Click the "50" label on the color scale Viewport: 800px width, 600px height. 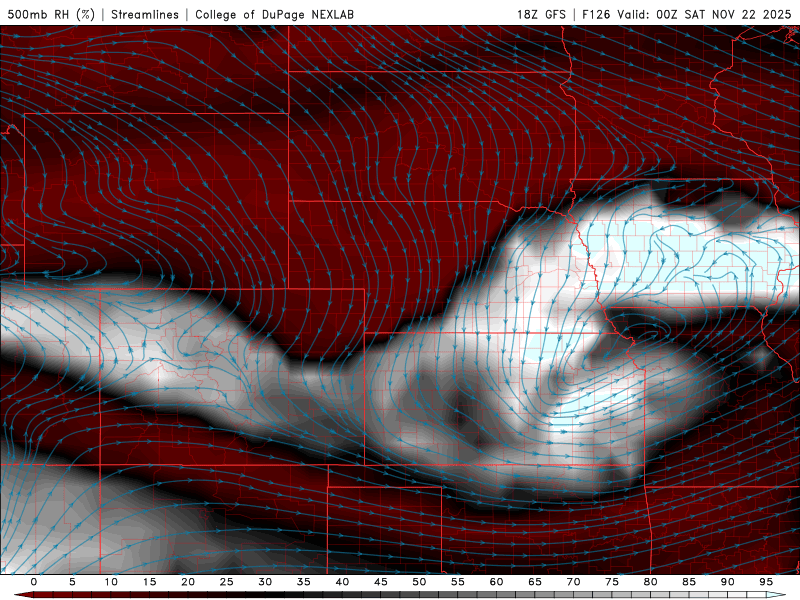[x=419, y=582]
